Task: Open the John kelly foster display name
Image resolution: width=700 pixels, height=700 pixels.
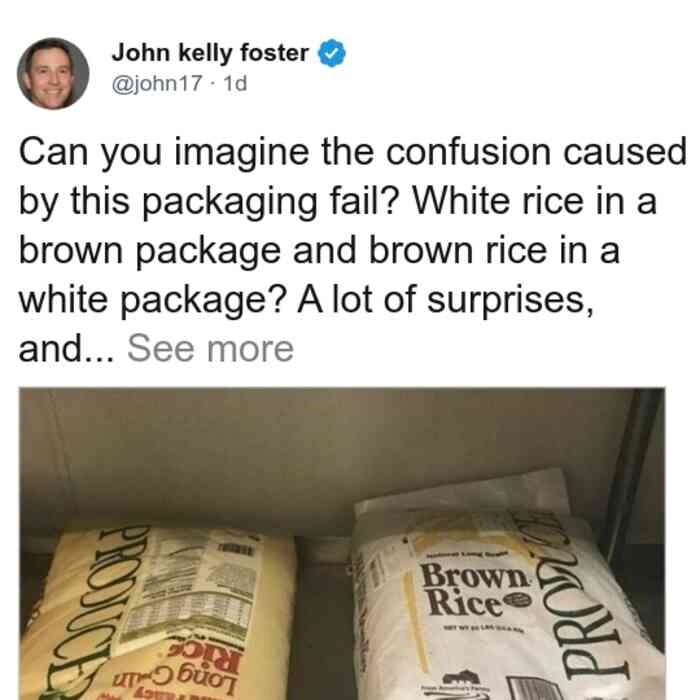Action: 210,53
